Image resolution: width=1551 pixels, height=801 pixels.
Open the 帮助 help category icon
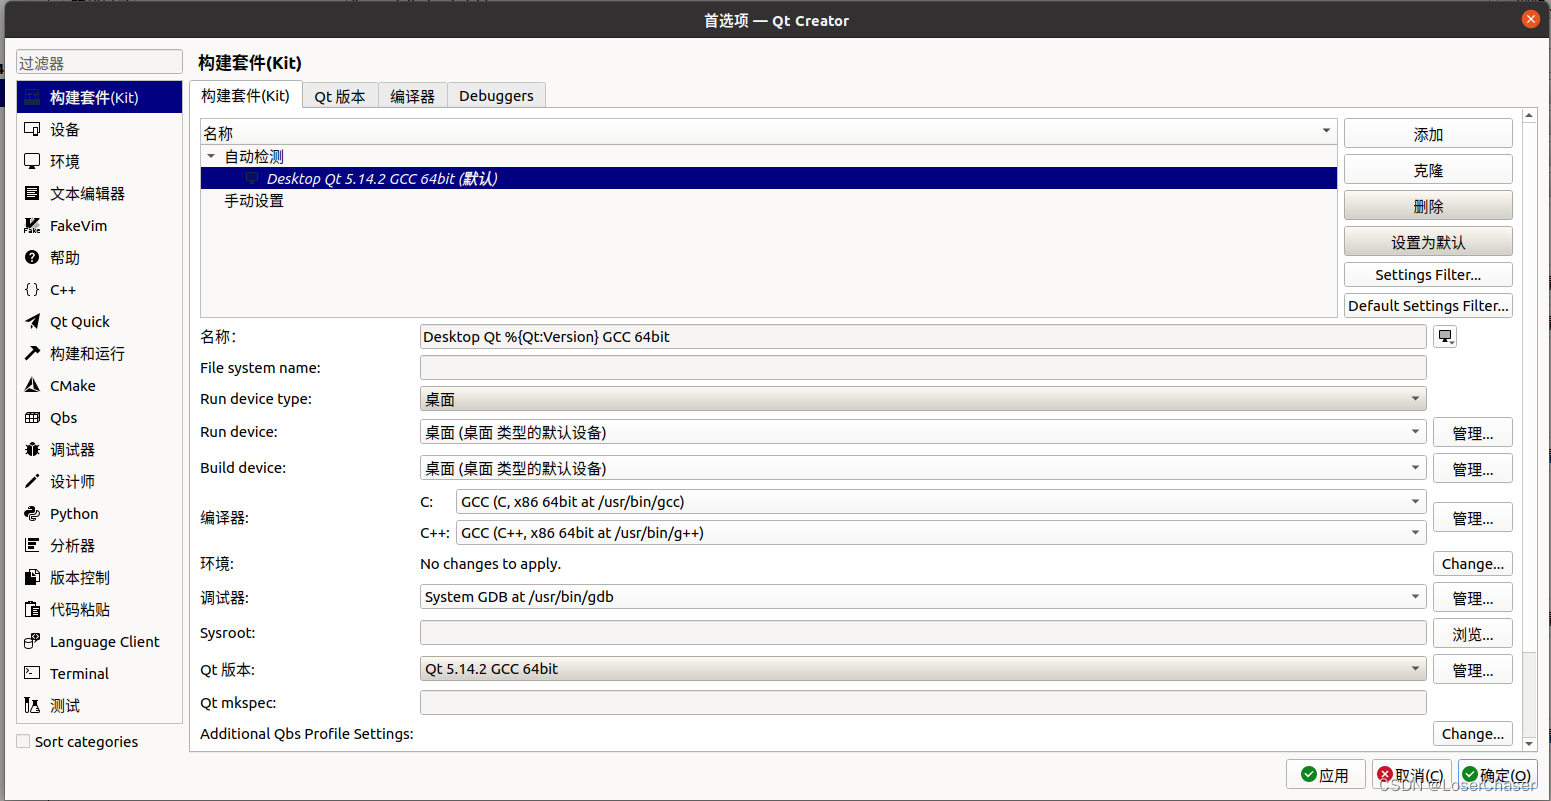tap(32, 257)
